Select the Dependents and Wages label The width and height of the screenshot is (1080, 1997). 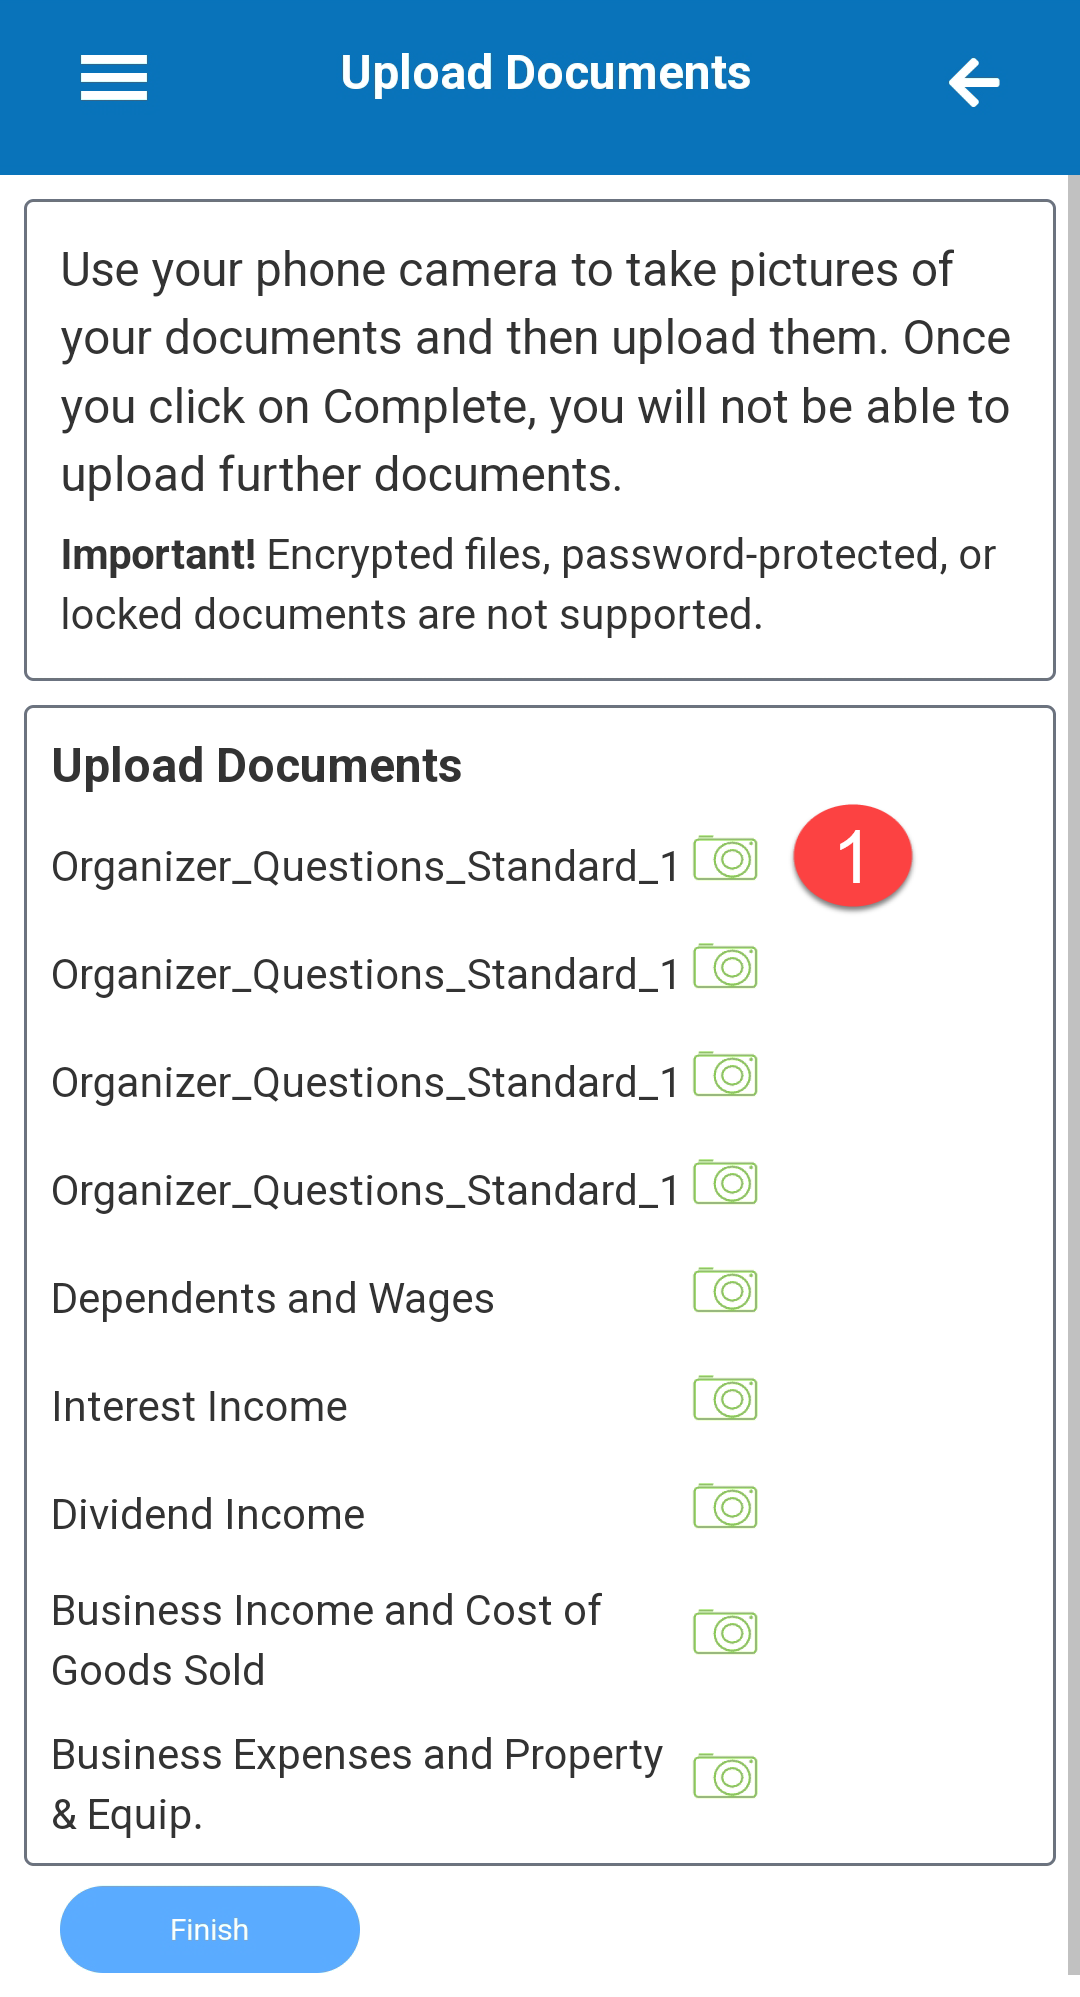tap(273, 1299)
